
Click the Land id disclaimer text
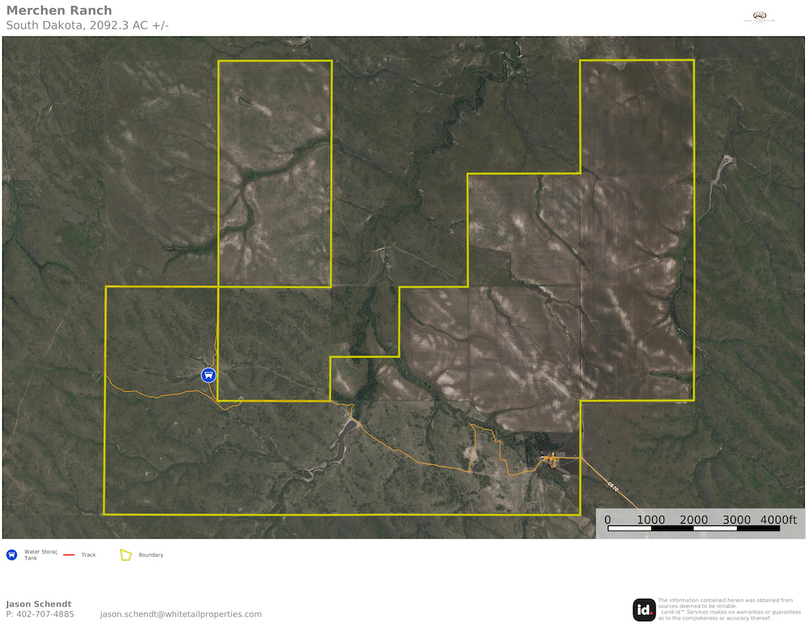[729, 609]
